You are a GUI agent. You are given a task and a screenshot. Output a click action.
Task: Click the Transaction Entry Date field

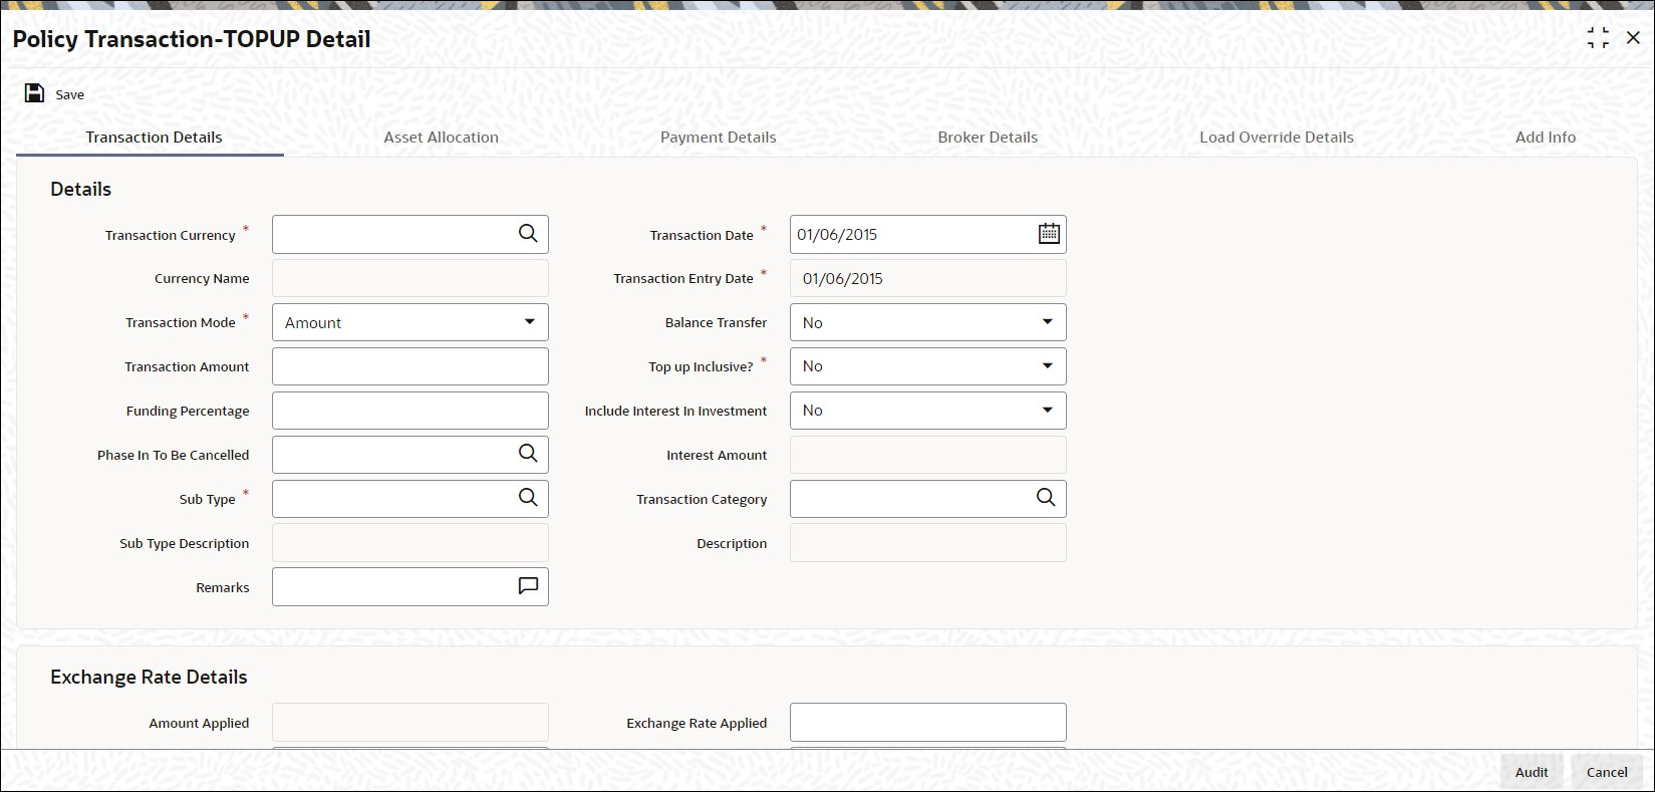(x=928, y=278)
